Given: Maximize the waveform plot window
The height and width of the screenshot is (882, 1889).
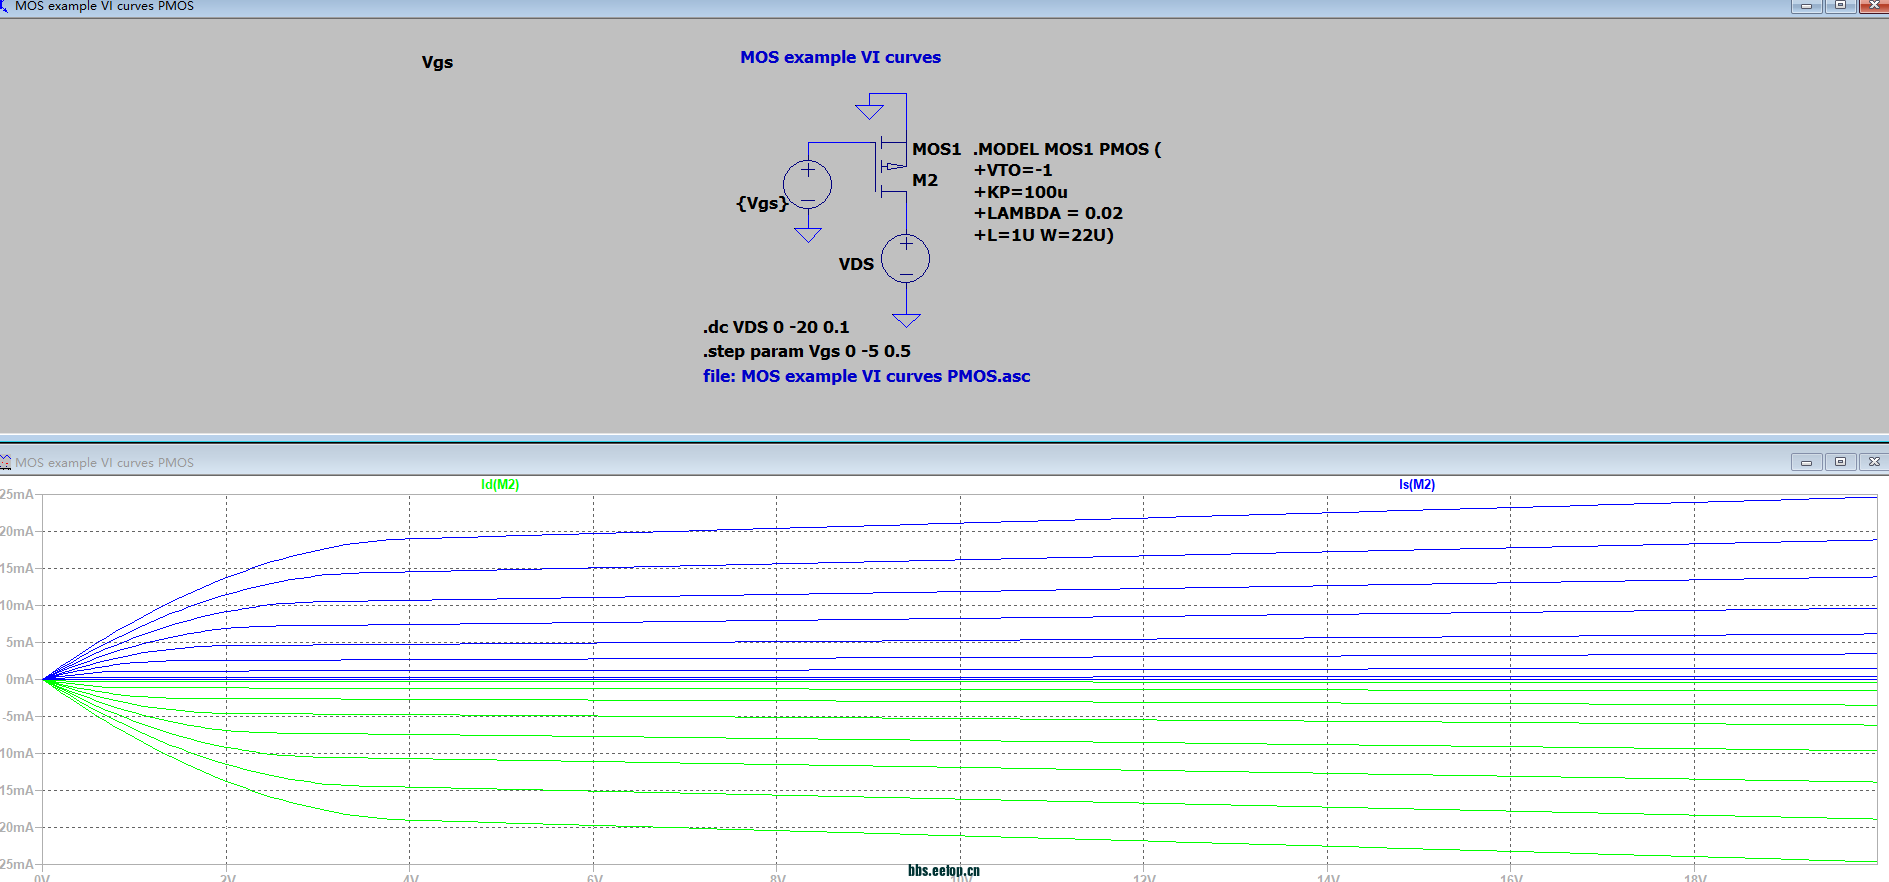Looking at the screenshot, I should coord(1840,462).
